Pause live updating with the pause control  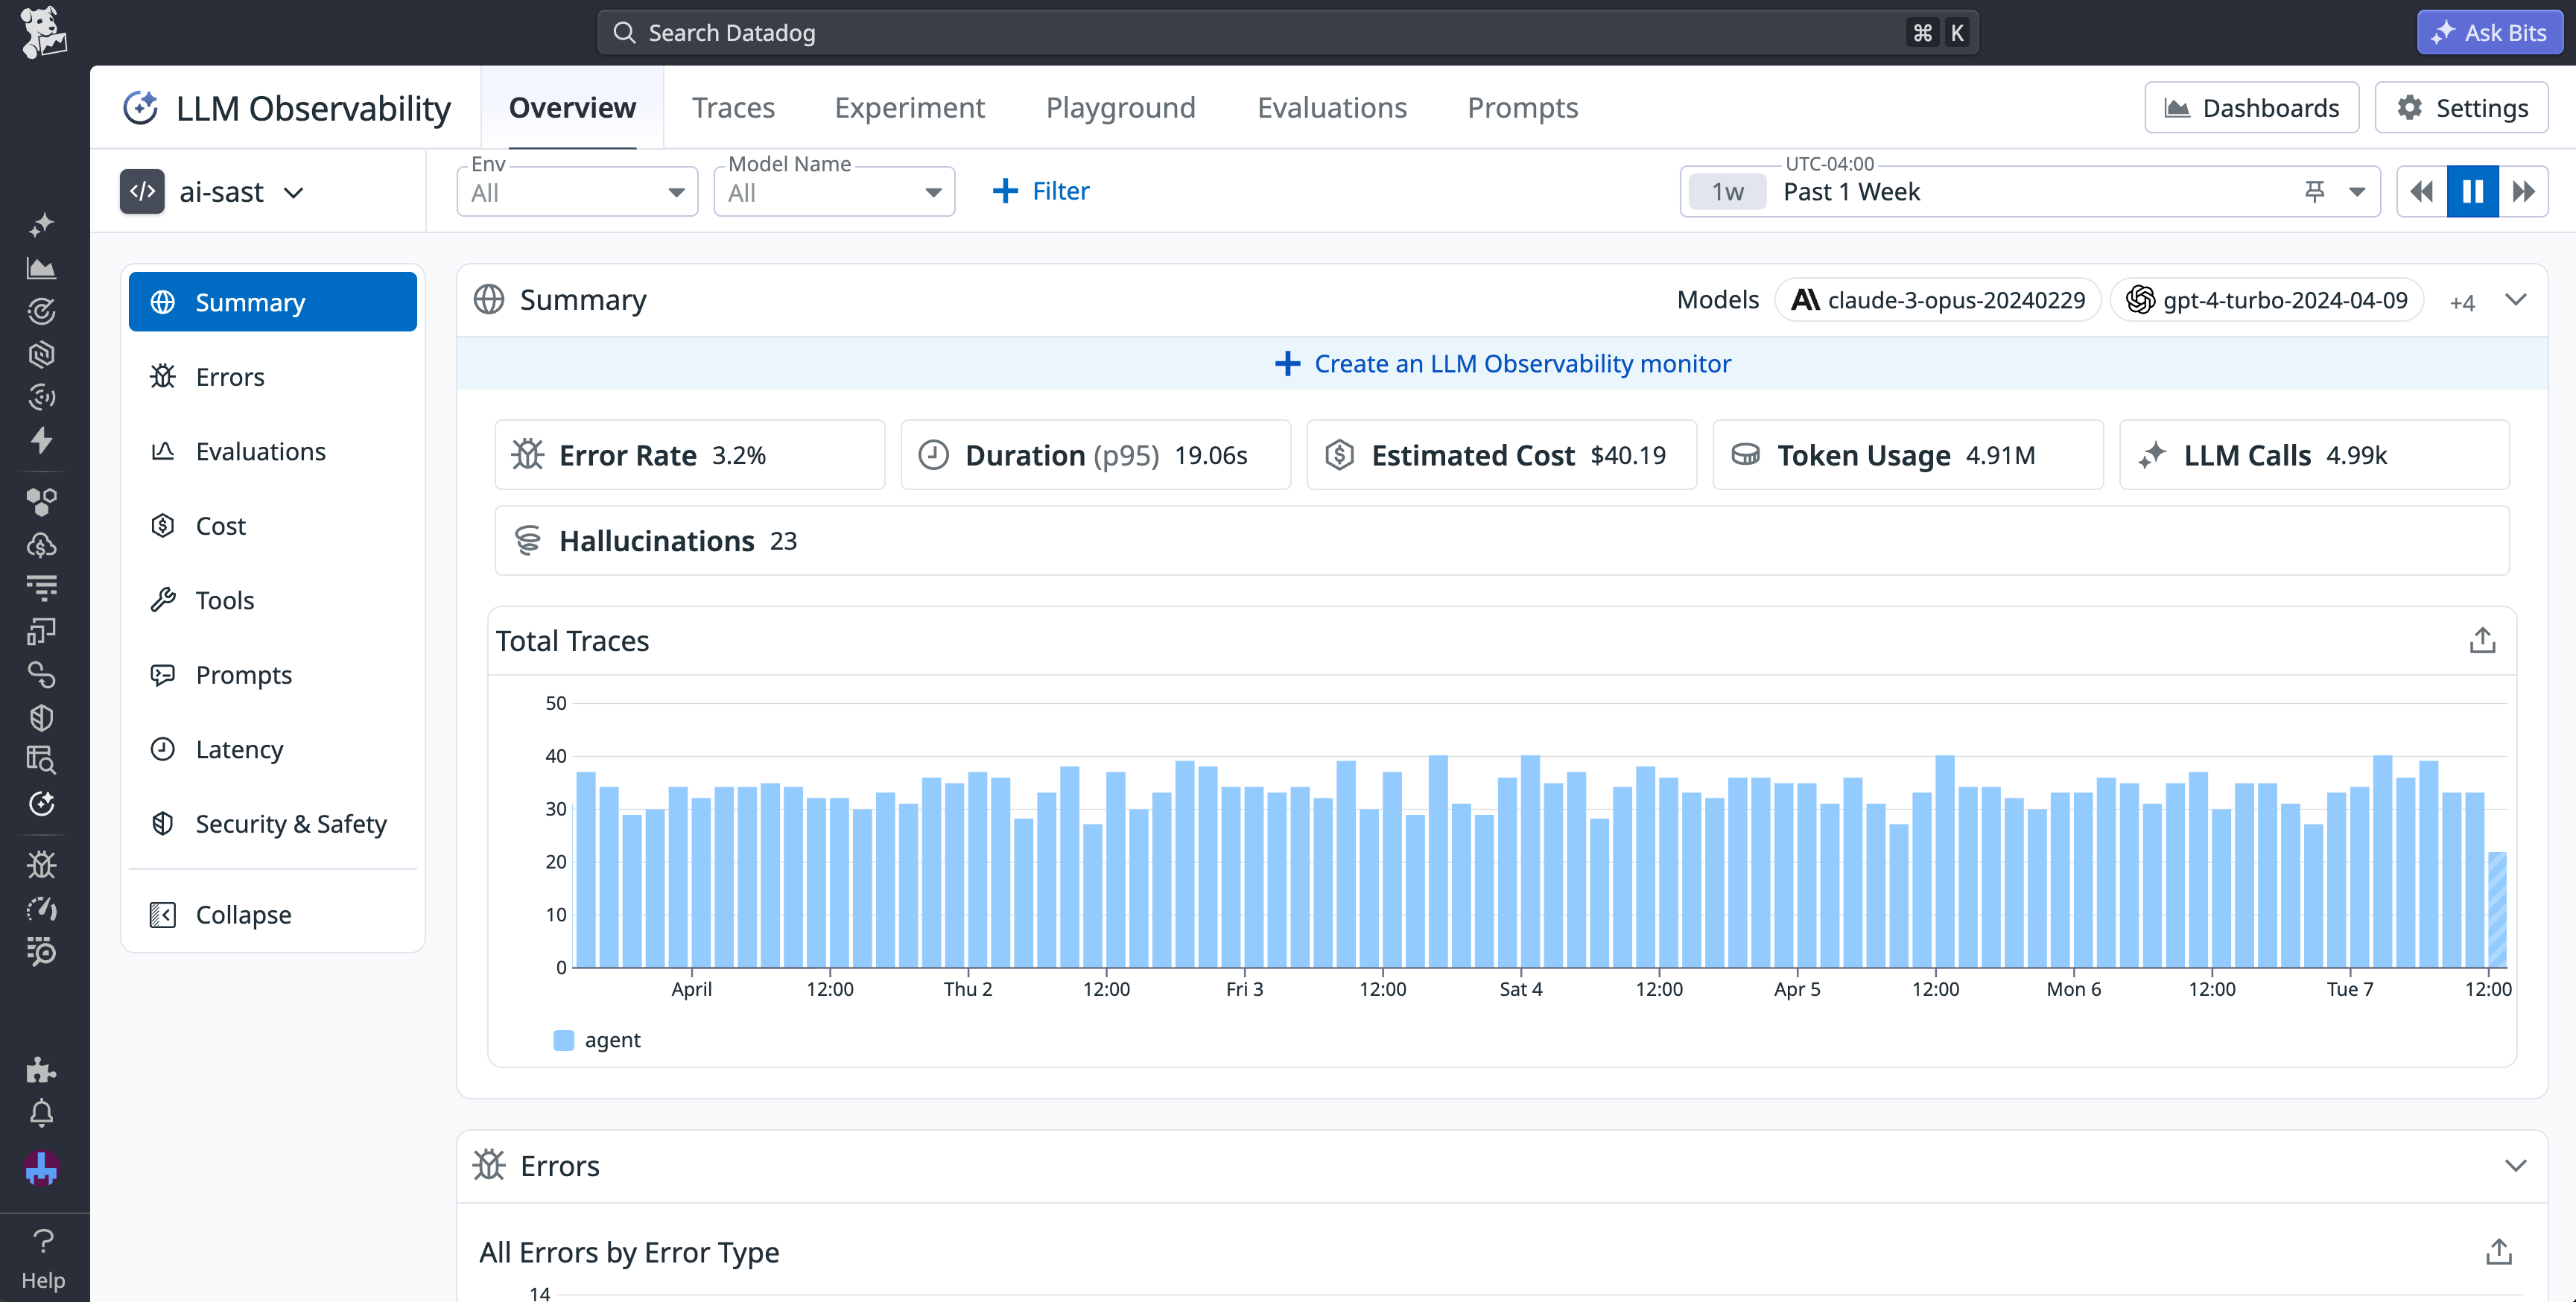coord(2472,190)
